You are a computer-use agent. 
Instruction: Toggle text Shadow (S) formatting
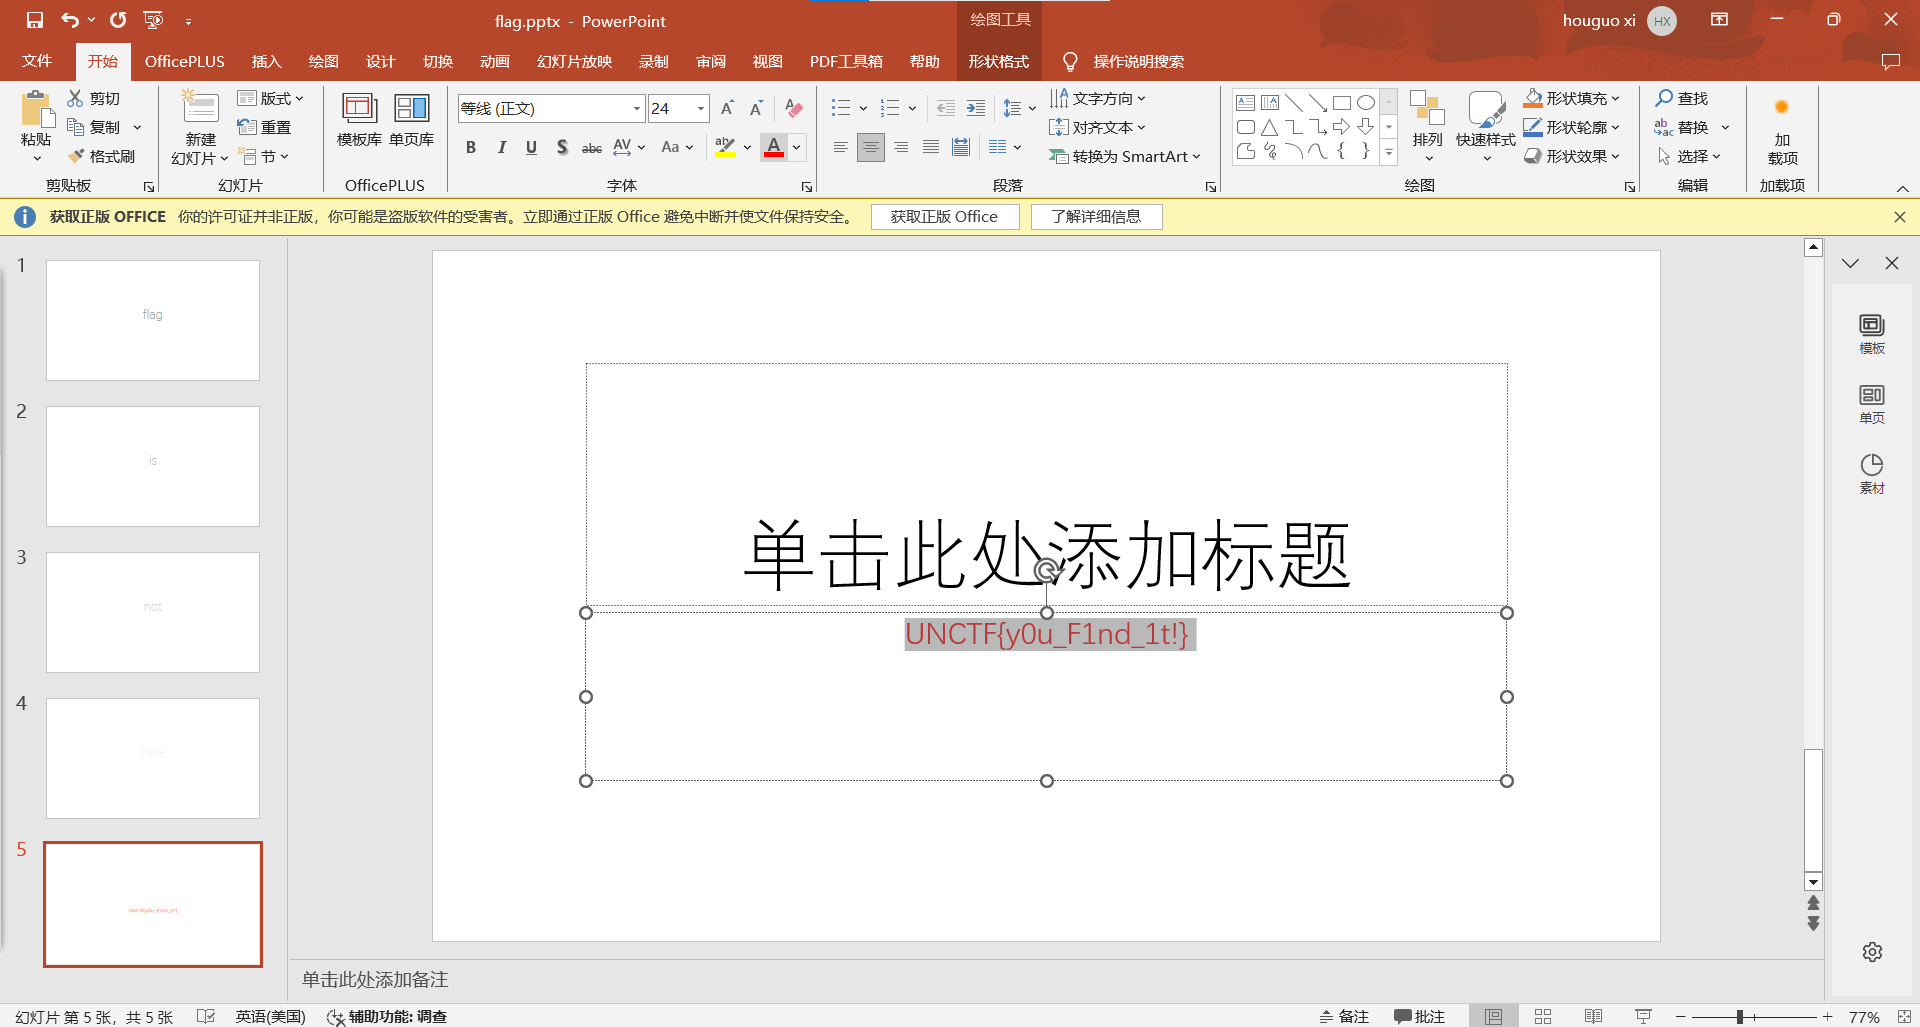(x=562, y=147)
